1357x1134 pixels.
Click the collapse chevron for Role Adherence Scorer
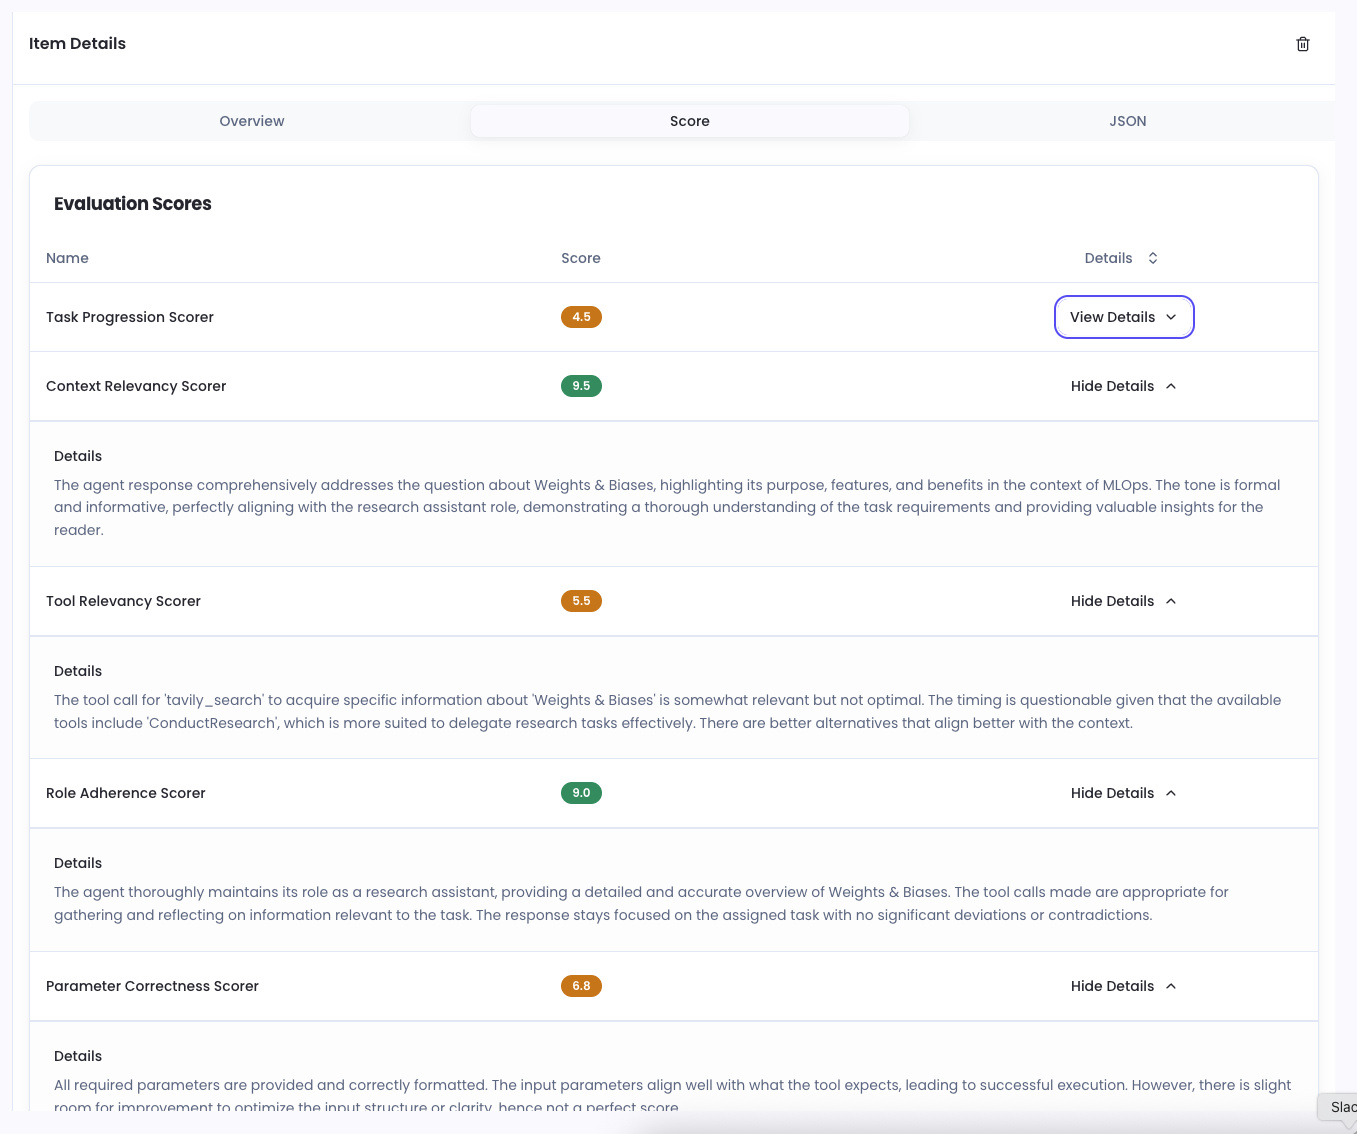(1170, 793)
